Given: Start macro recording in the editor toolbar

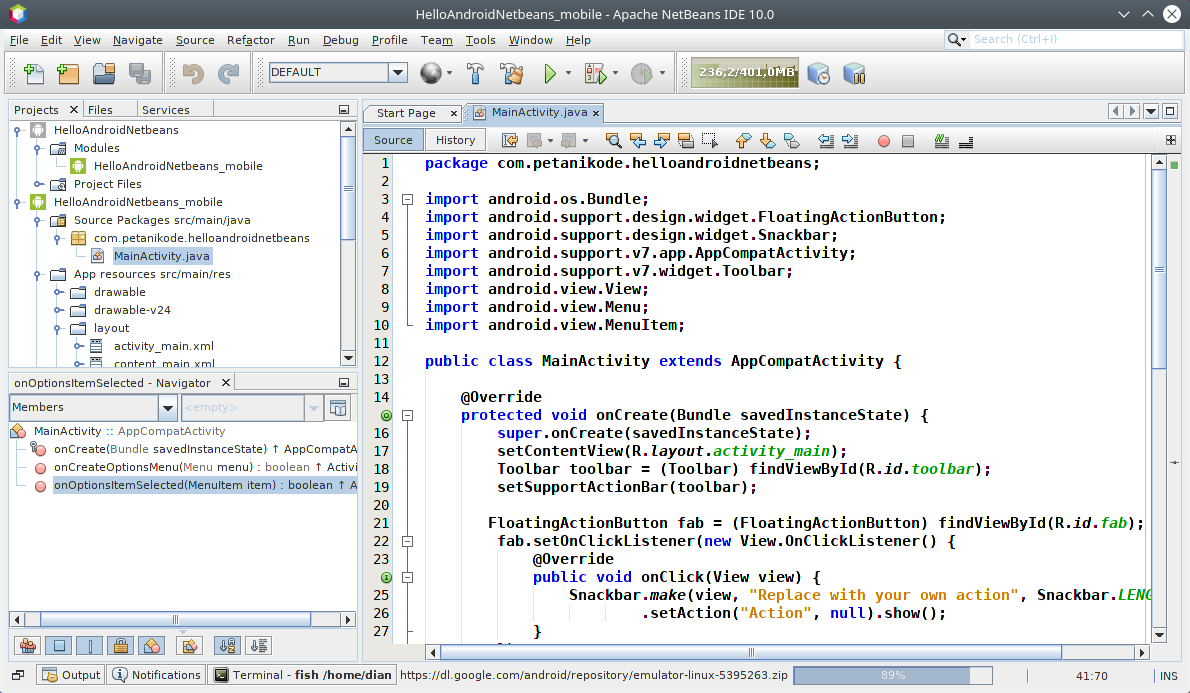Looking at the screenshot, I should coord(883,141).
